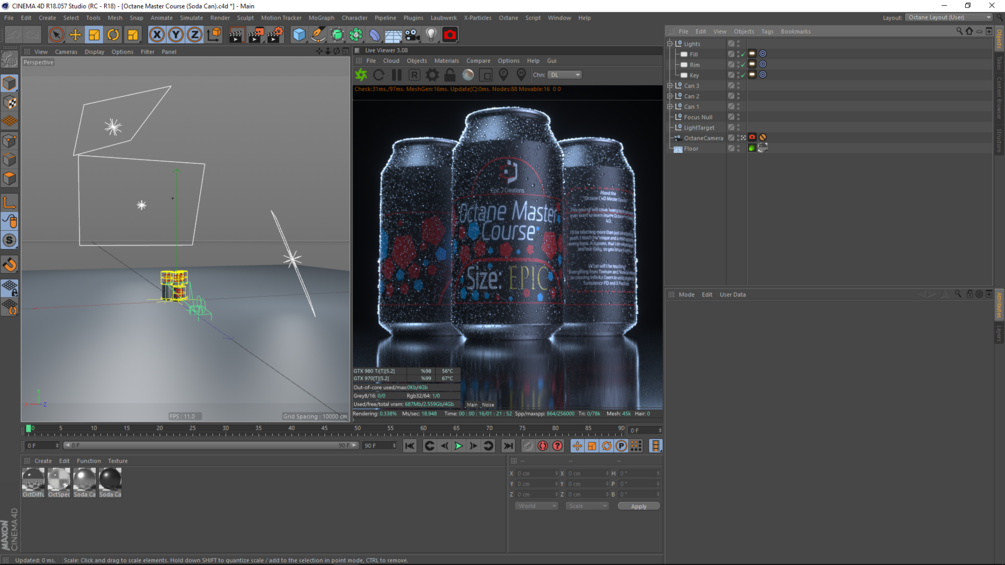Search objects with the magnifier icon
1005x565 pixels.
[959, 31]
